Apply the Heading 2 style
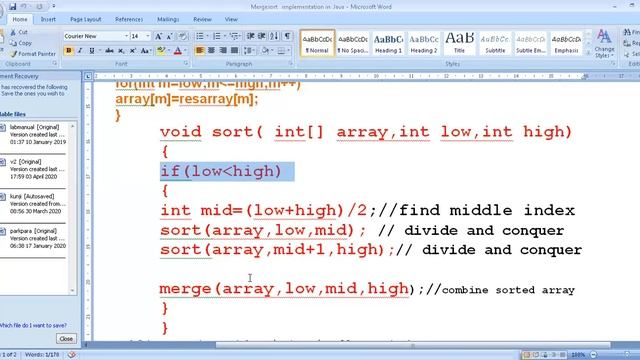The height and width of the screenshot is (360, 640). [x=424, y=43]
